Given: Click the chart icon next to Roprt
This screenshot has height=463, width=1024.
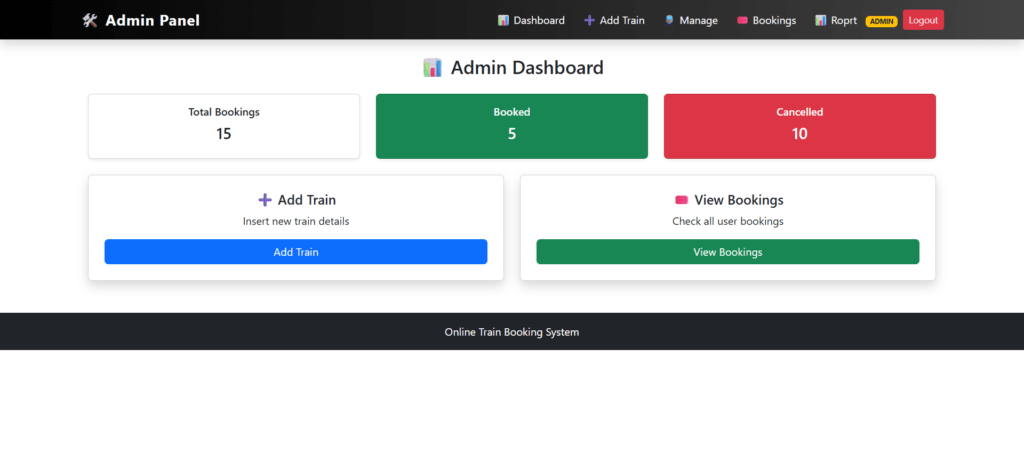Looking at the screenshot, I should point(820,20).
